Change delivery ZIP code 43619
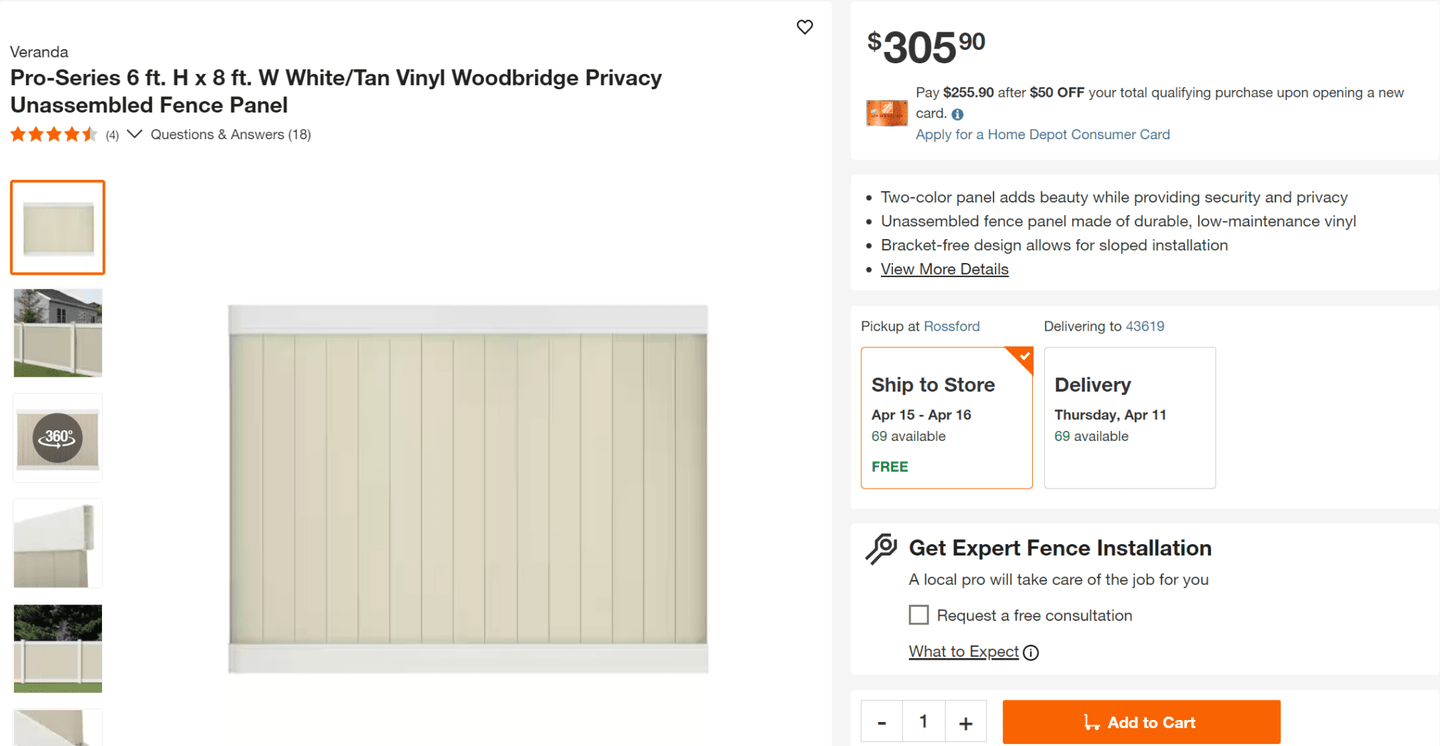 coord(1144,326)
